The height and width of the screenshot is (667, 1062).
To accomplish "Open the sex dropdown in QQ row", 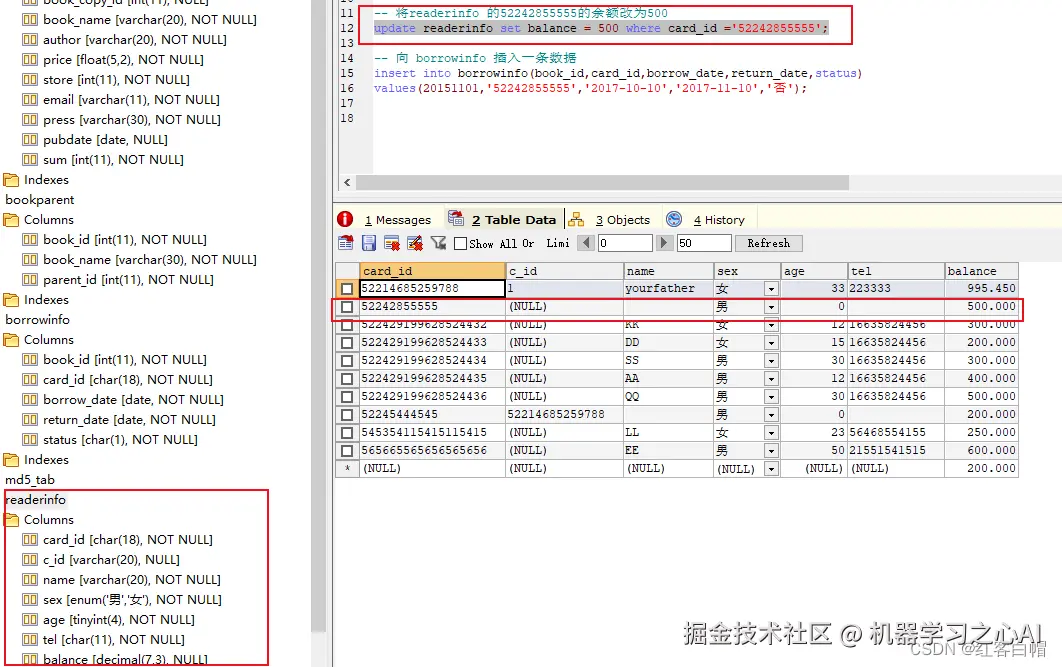I will [x=771, y=397].
